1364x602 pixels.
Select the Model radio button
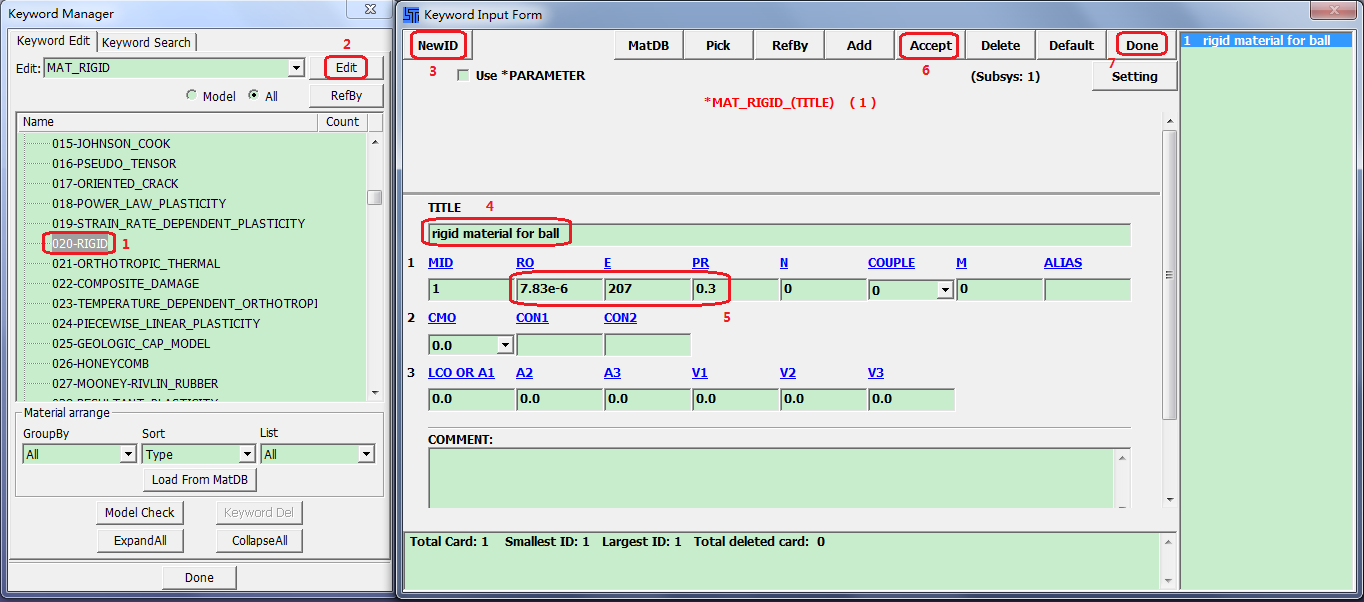(192, 96)
